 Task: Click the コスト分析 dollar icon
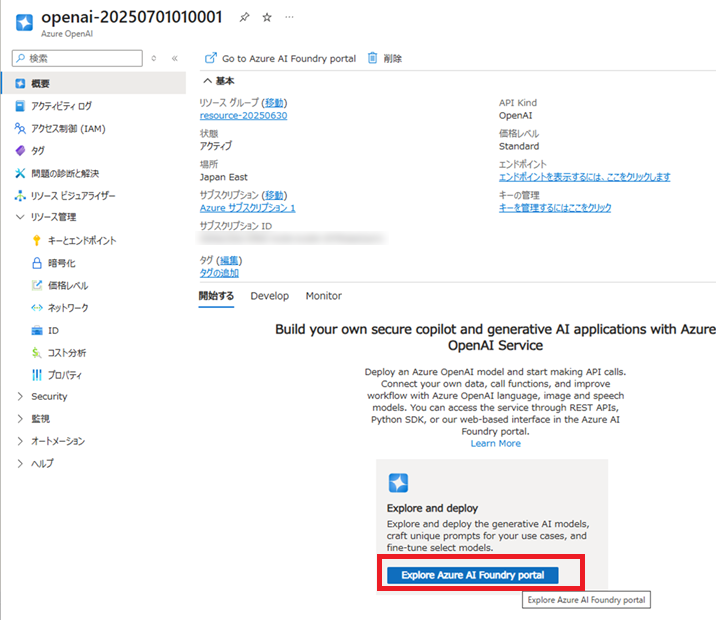[37, 352]
